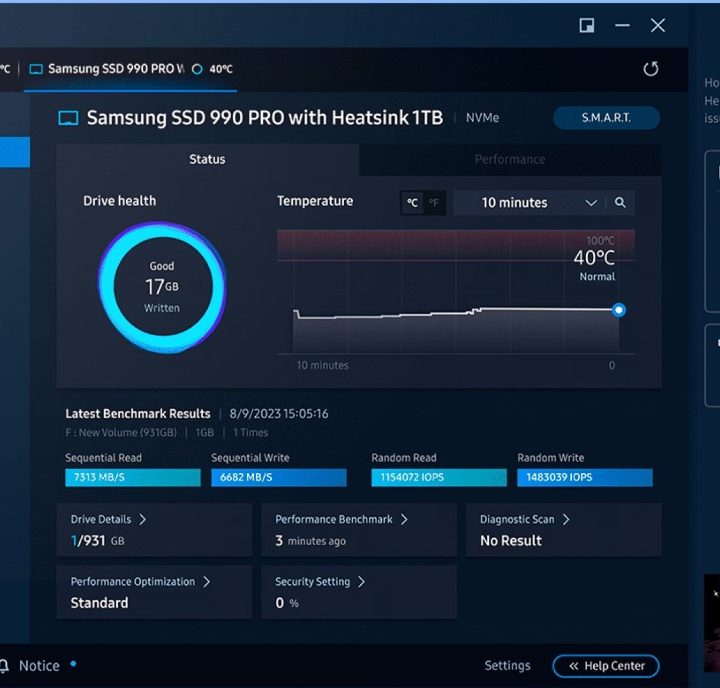Click the Drive Details label
This screenshot has height=688, width=720.
(101, 519)
